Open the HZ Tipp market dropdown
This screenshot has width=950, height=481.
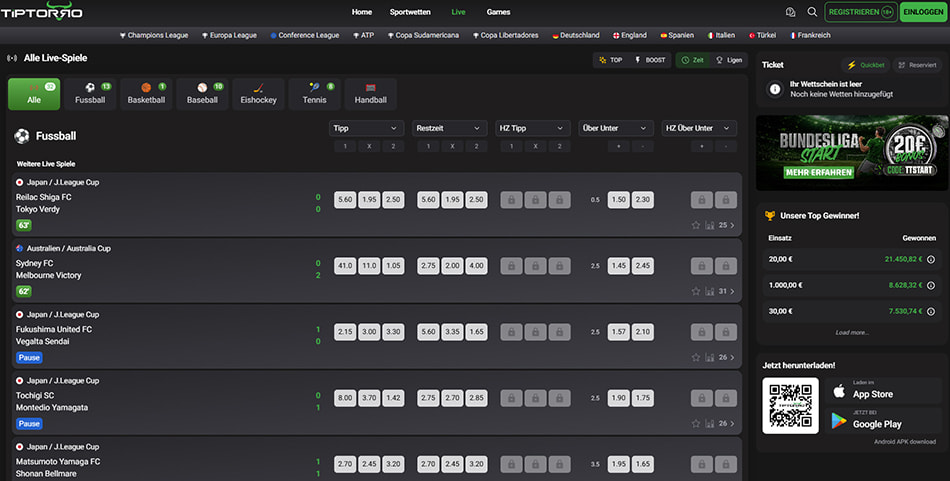pos(532,128)
